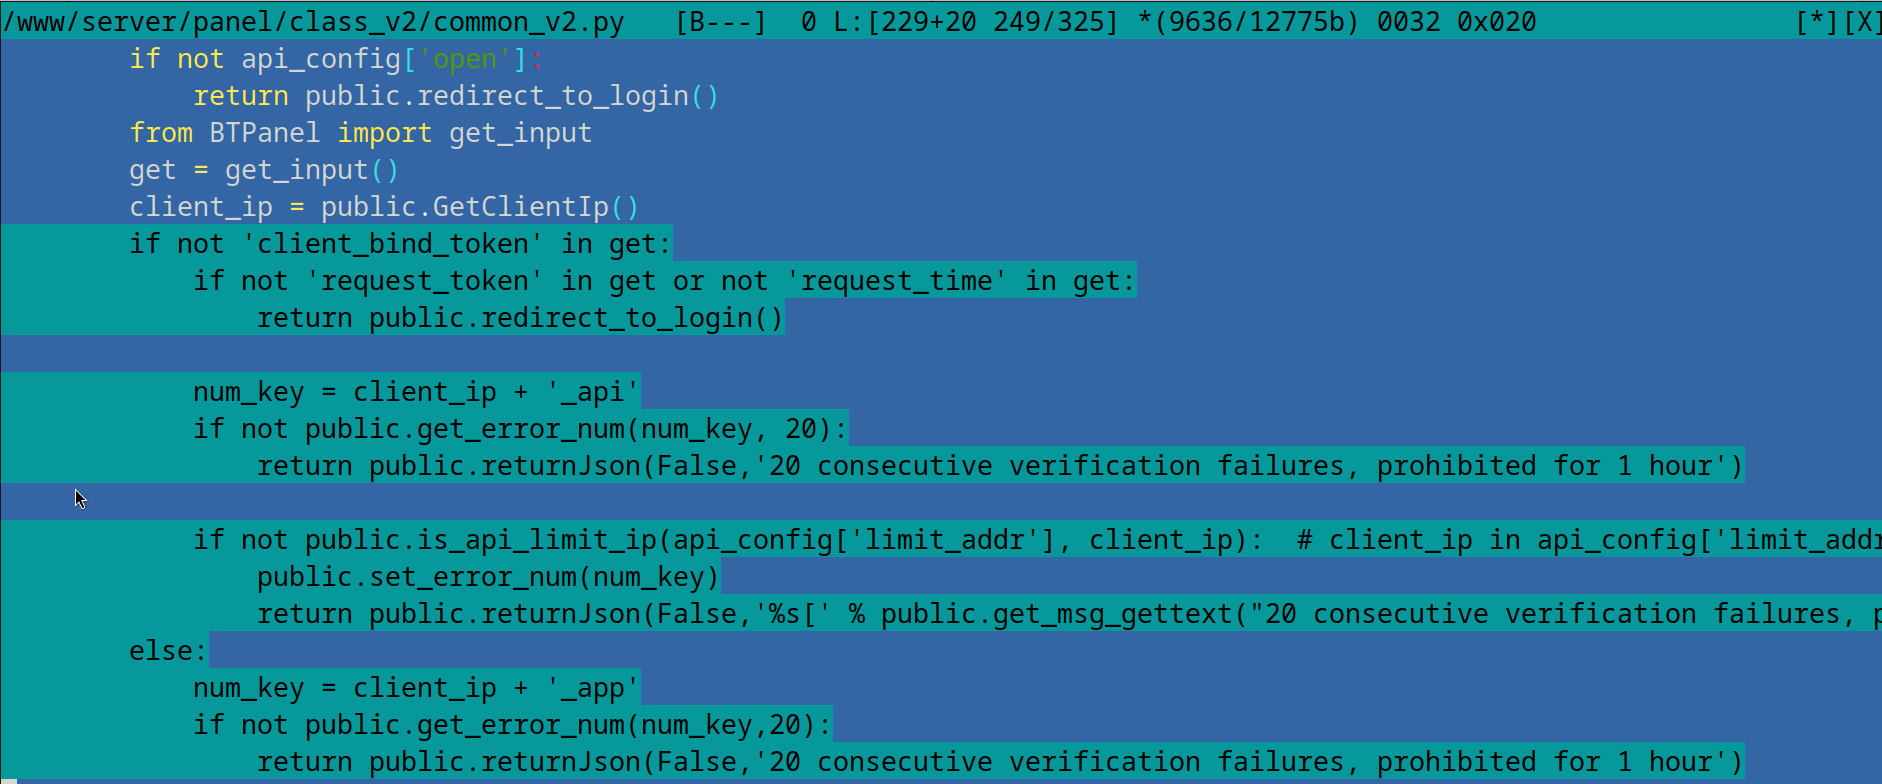Viewport: 1882px width, 784px height.
Task: Click the yellow import keyword
Action: (384, 133)
